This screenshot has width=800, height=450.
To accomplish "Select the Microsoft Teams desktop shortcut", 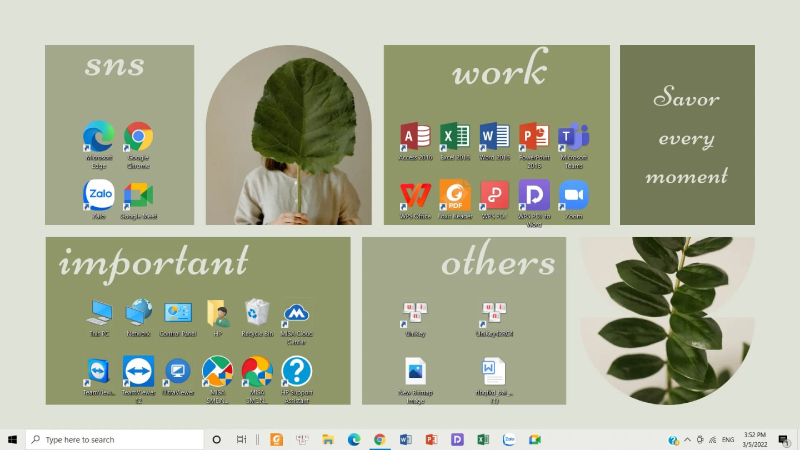I will pyautogui.click(x=574, y=145).
